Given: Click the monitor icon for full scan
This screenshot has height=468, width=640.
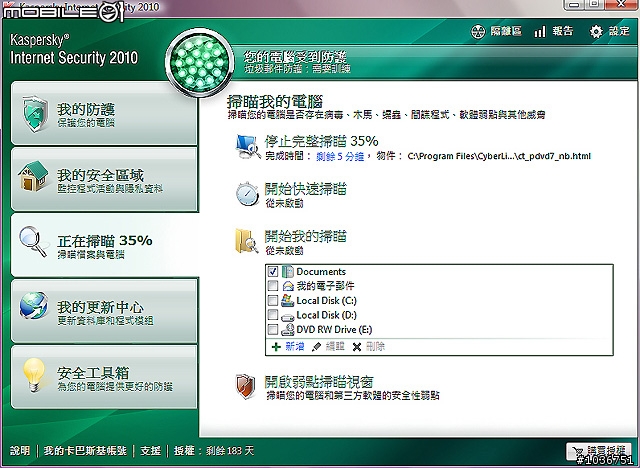Looking at the screenshot, I should pyautogui.click(x=248, y=146).
